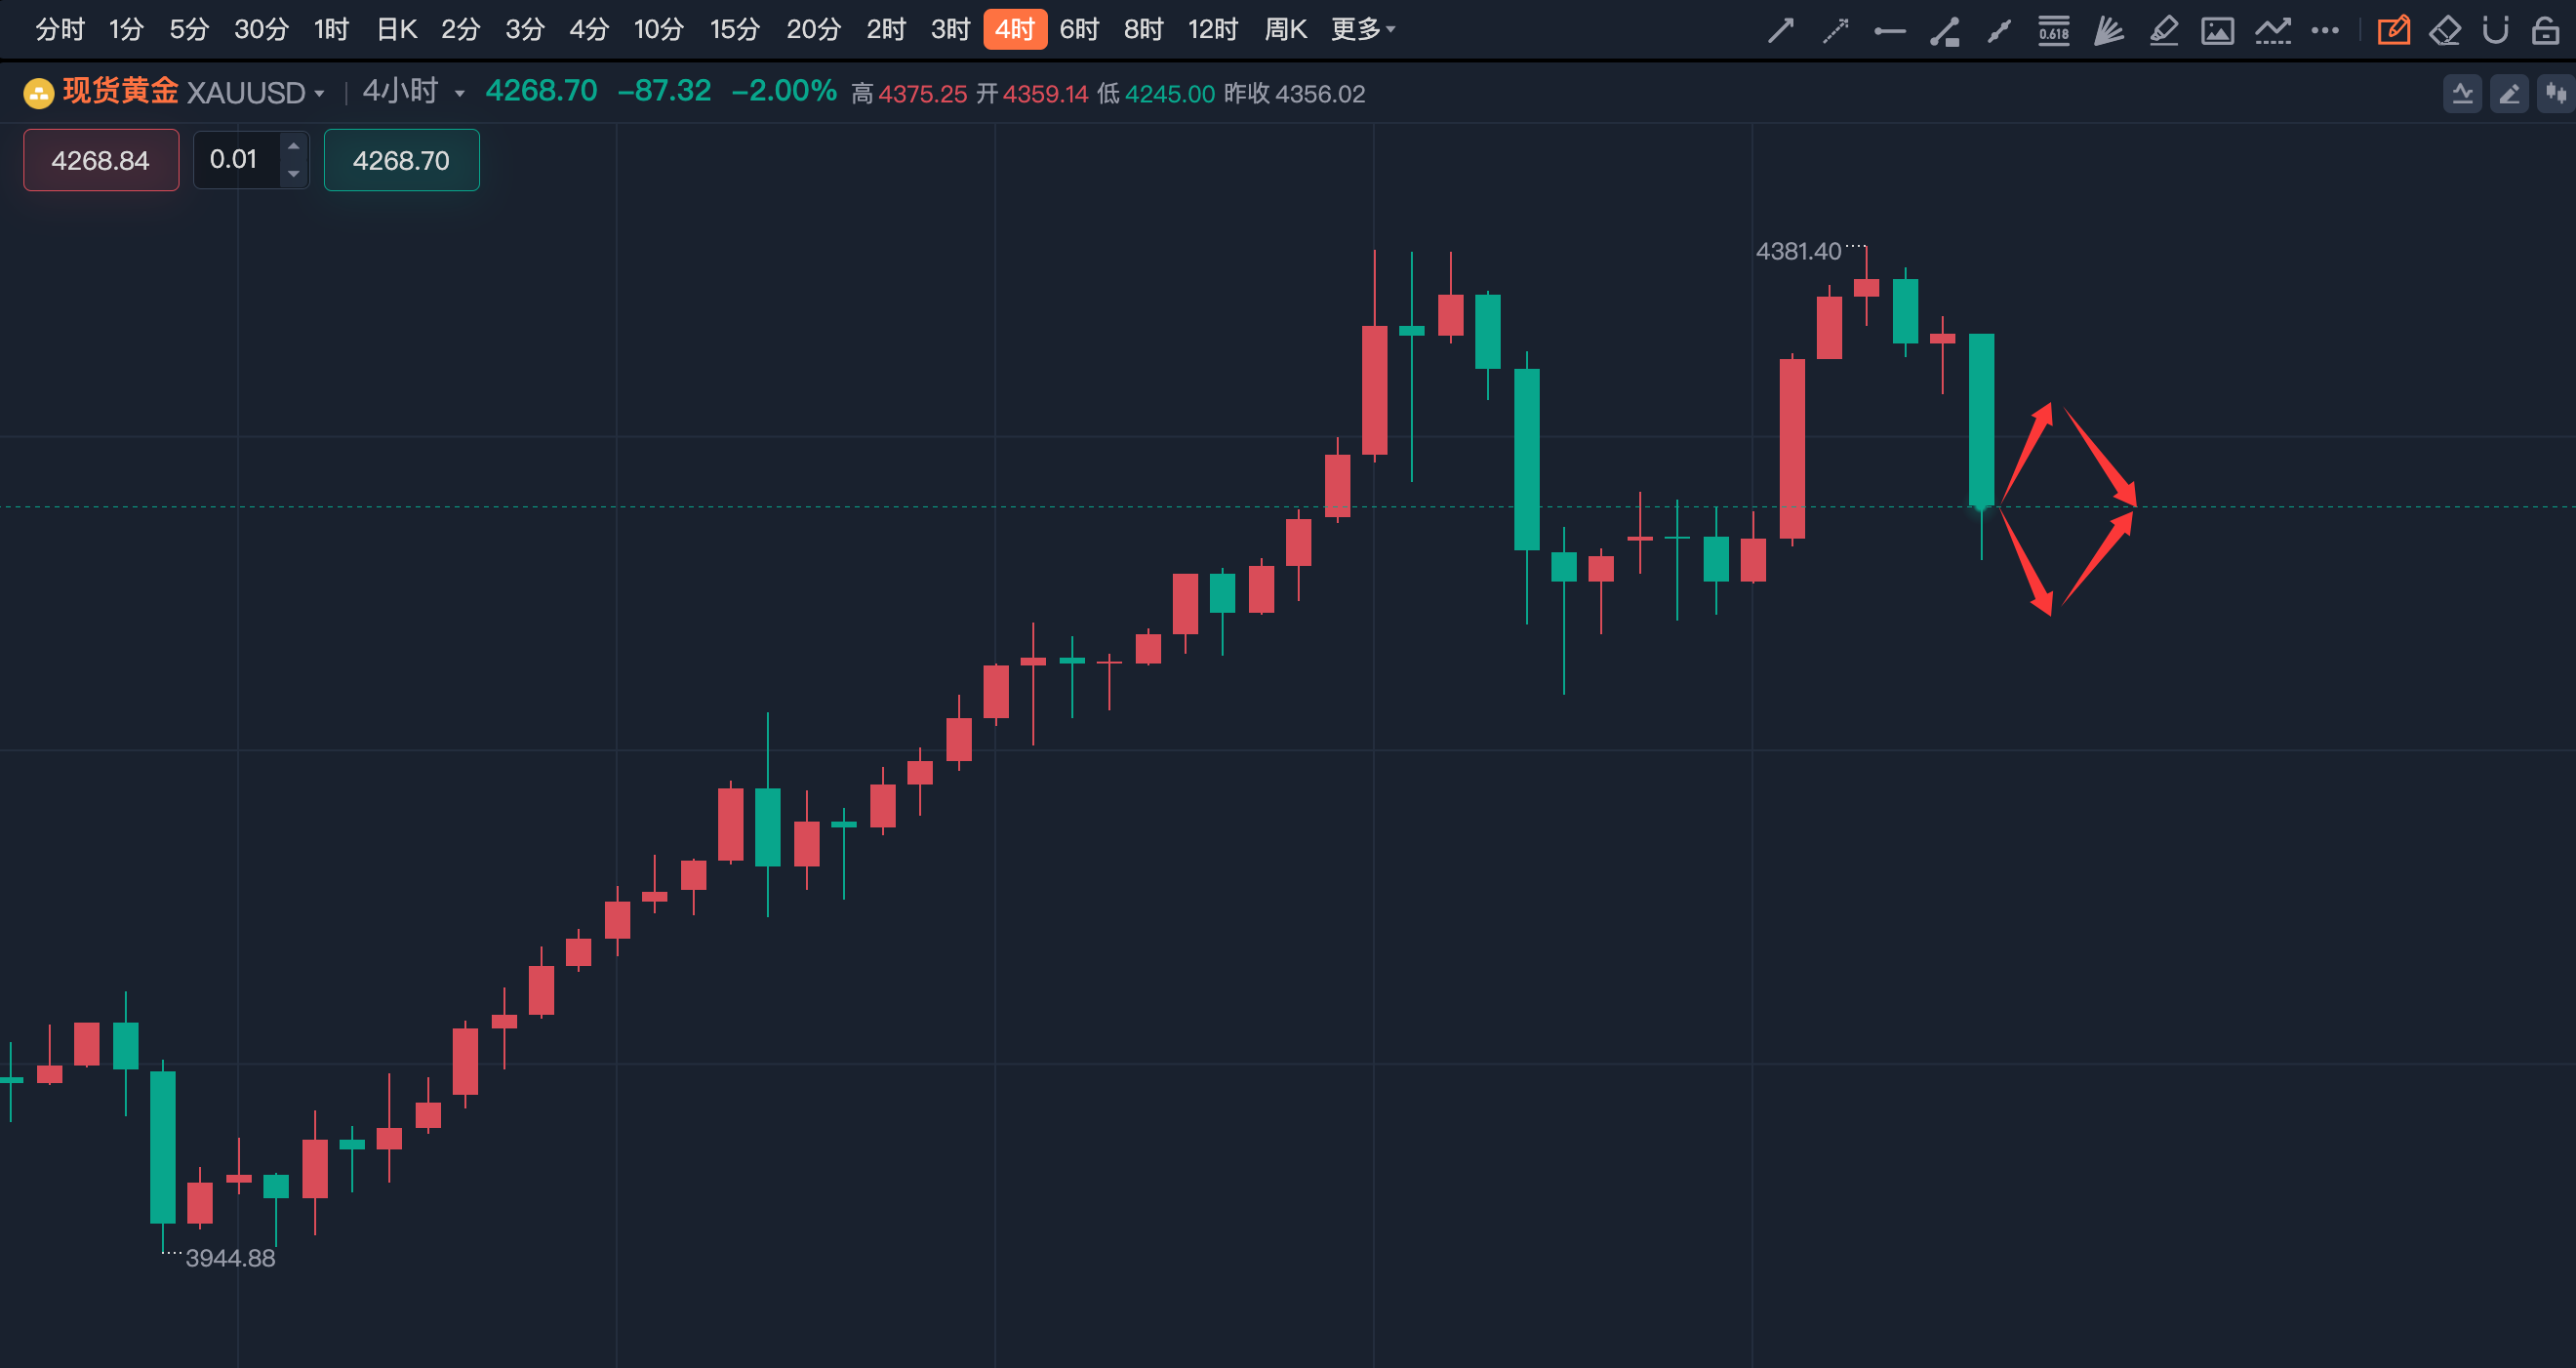Switch to the 30分 timeframe tab
2576x1368 pixels.
(x=261, y=30)
